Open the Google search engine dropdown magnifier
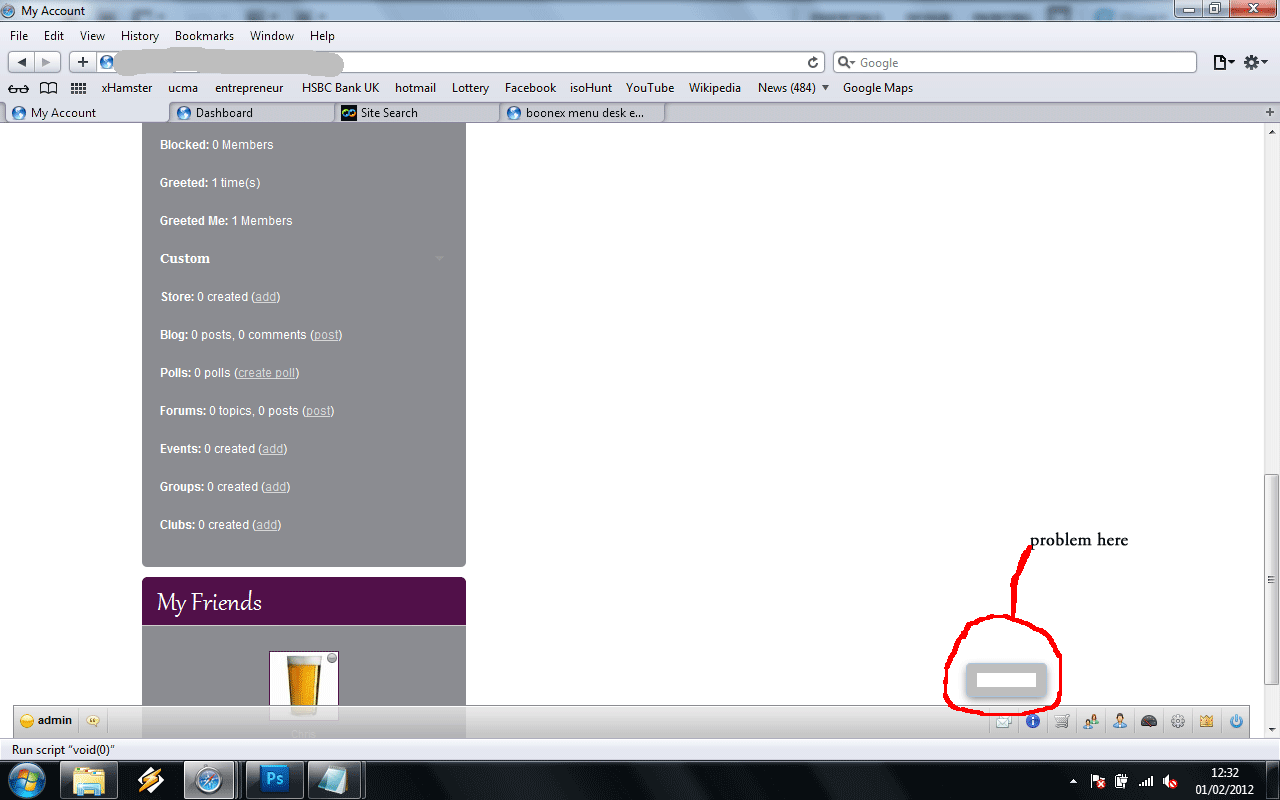 pos(846,62)
